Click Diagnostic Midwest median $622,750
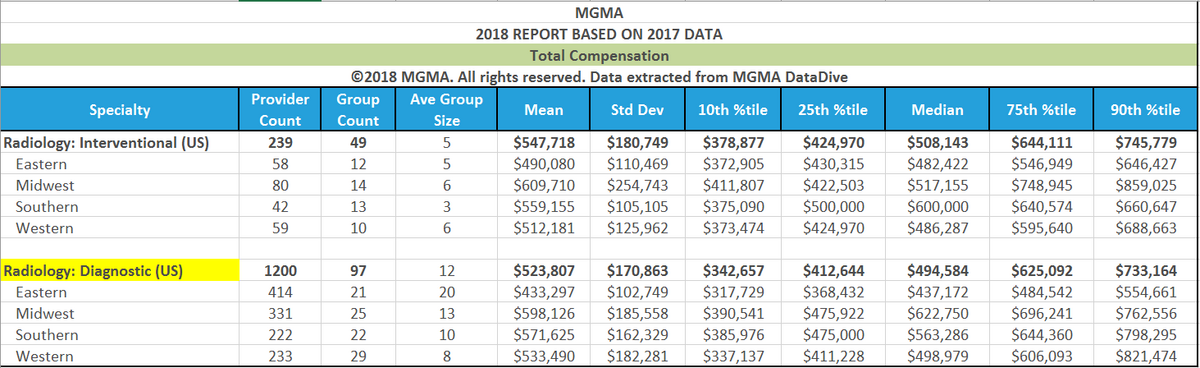 pyautogui.click(x=938, y=314)
